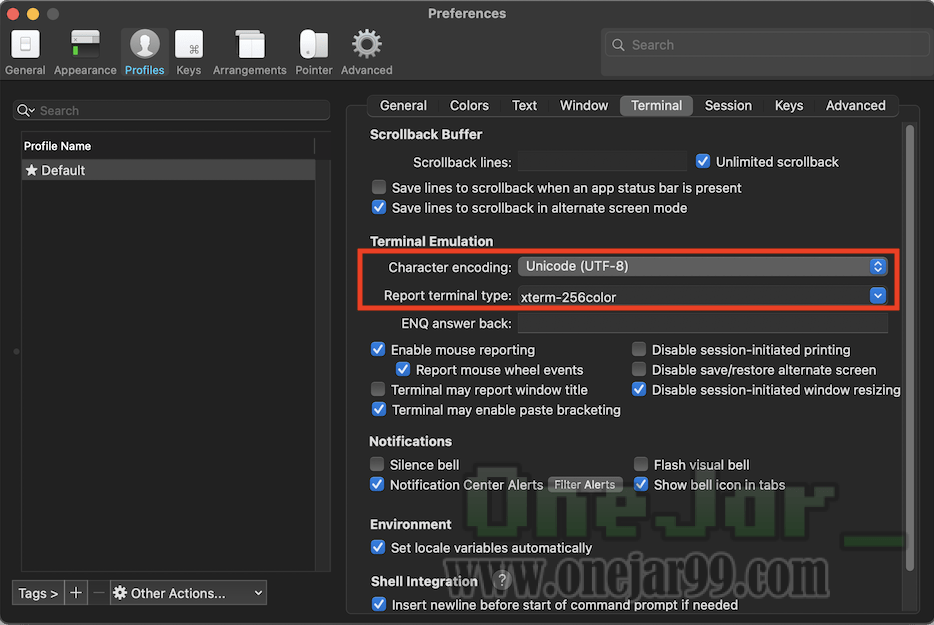The width and height of the screenshot is (934, 625).
Task: Switch to profile Keys tab
Action: click(789, 105)
